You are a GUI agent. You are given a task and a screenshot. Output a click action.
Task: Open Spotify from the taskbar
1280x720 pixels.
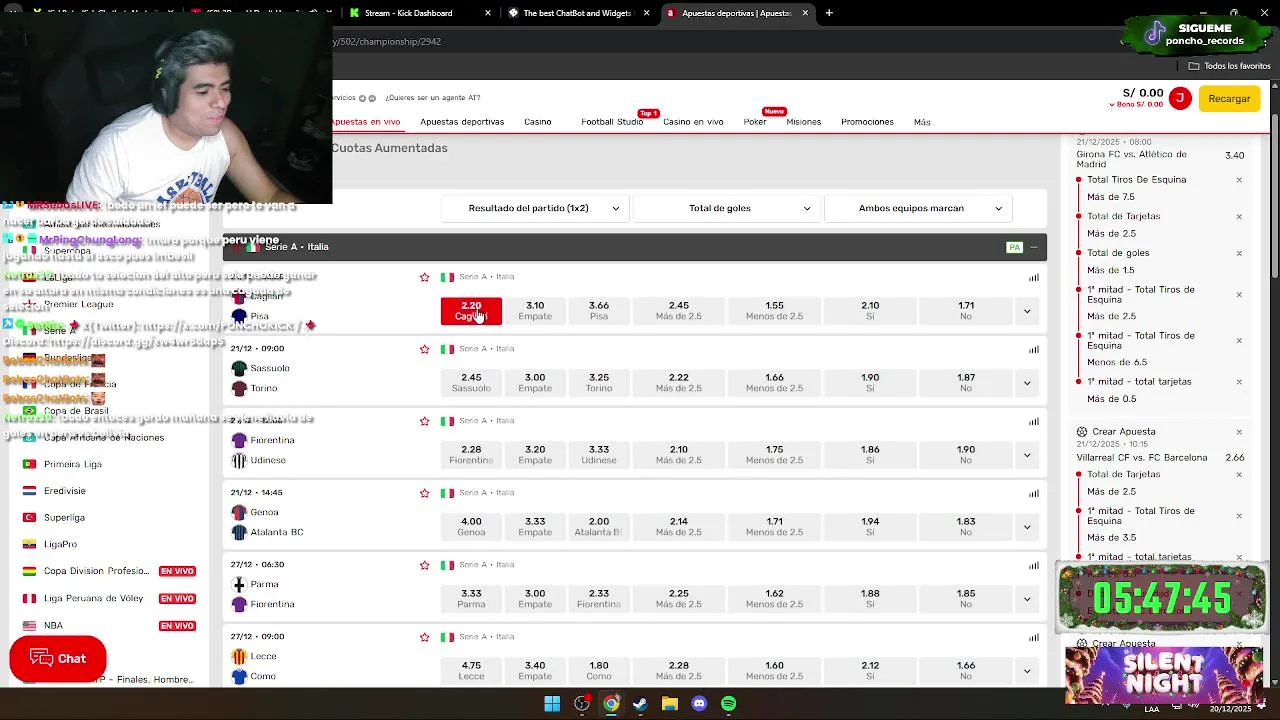(728, 704)
